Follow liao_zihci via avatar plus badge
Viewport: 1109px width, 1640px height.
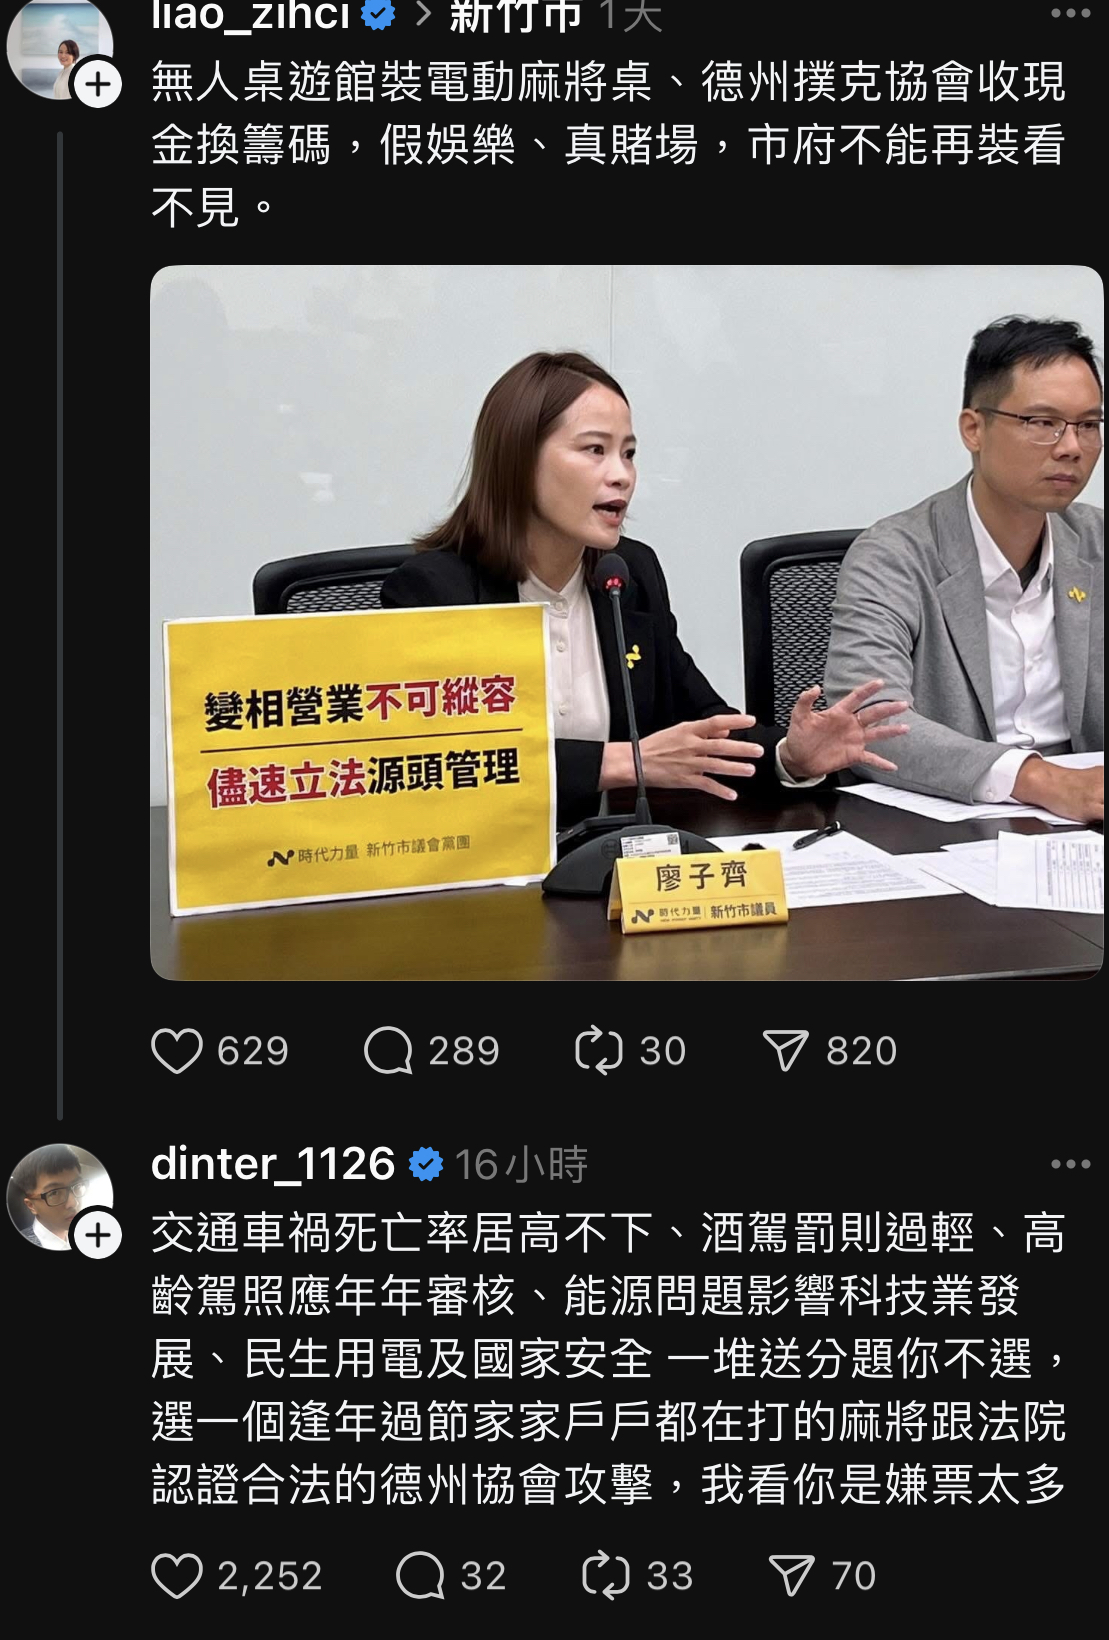coord(98,85)
